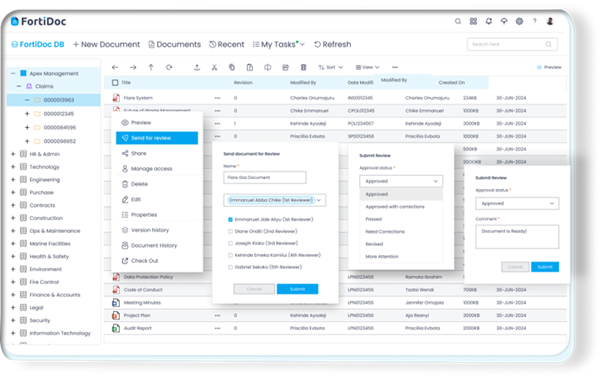Screen dimensions: 602x379
Task: Click New Document in top navigation
Action: pos(106,45)
